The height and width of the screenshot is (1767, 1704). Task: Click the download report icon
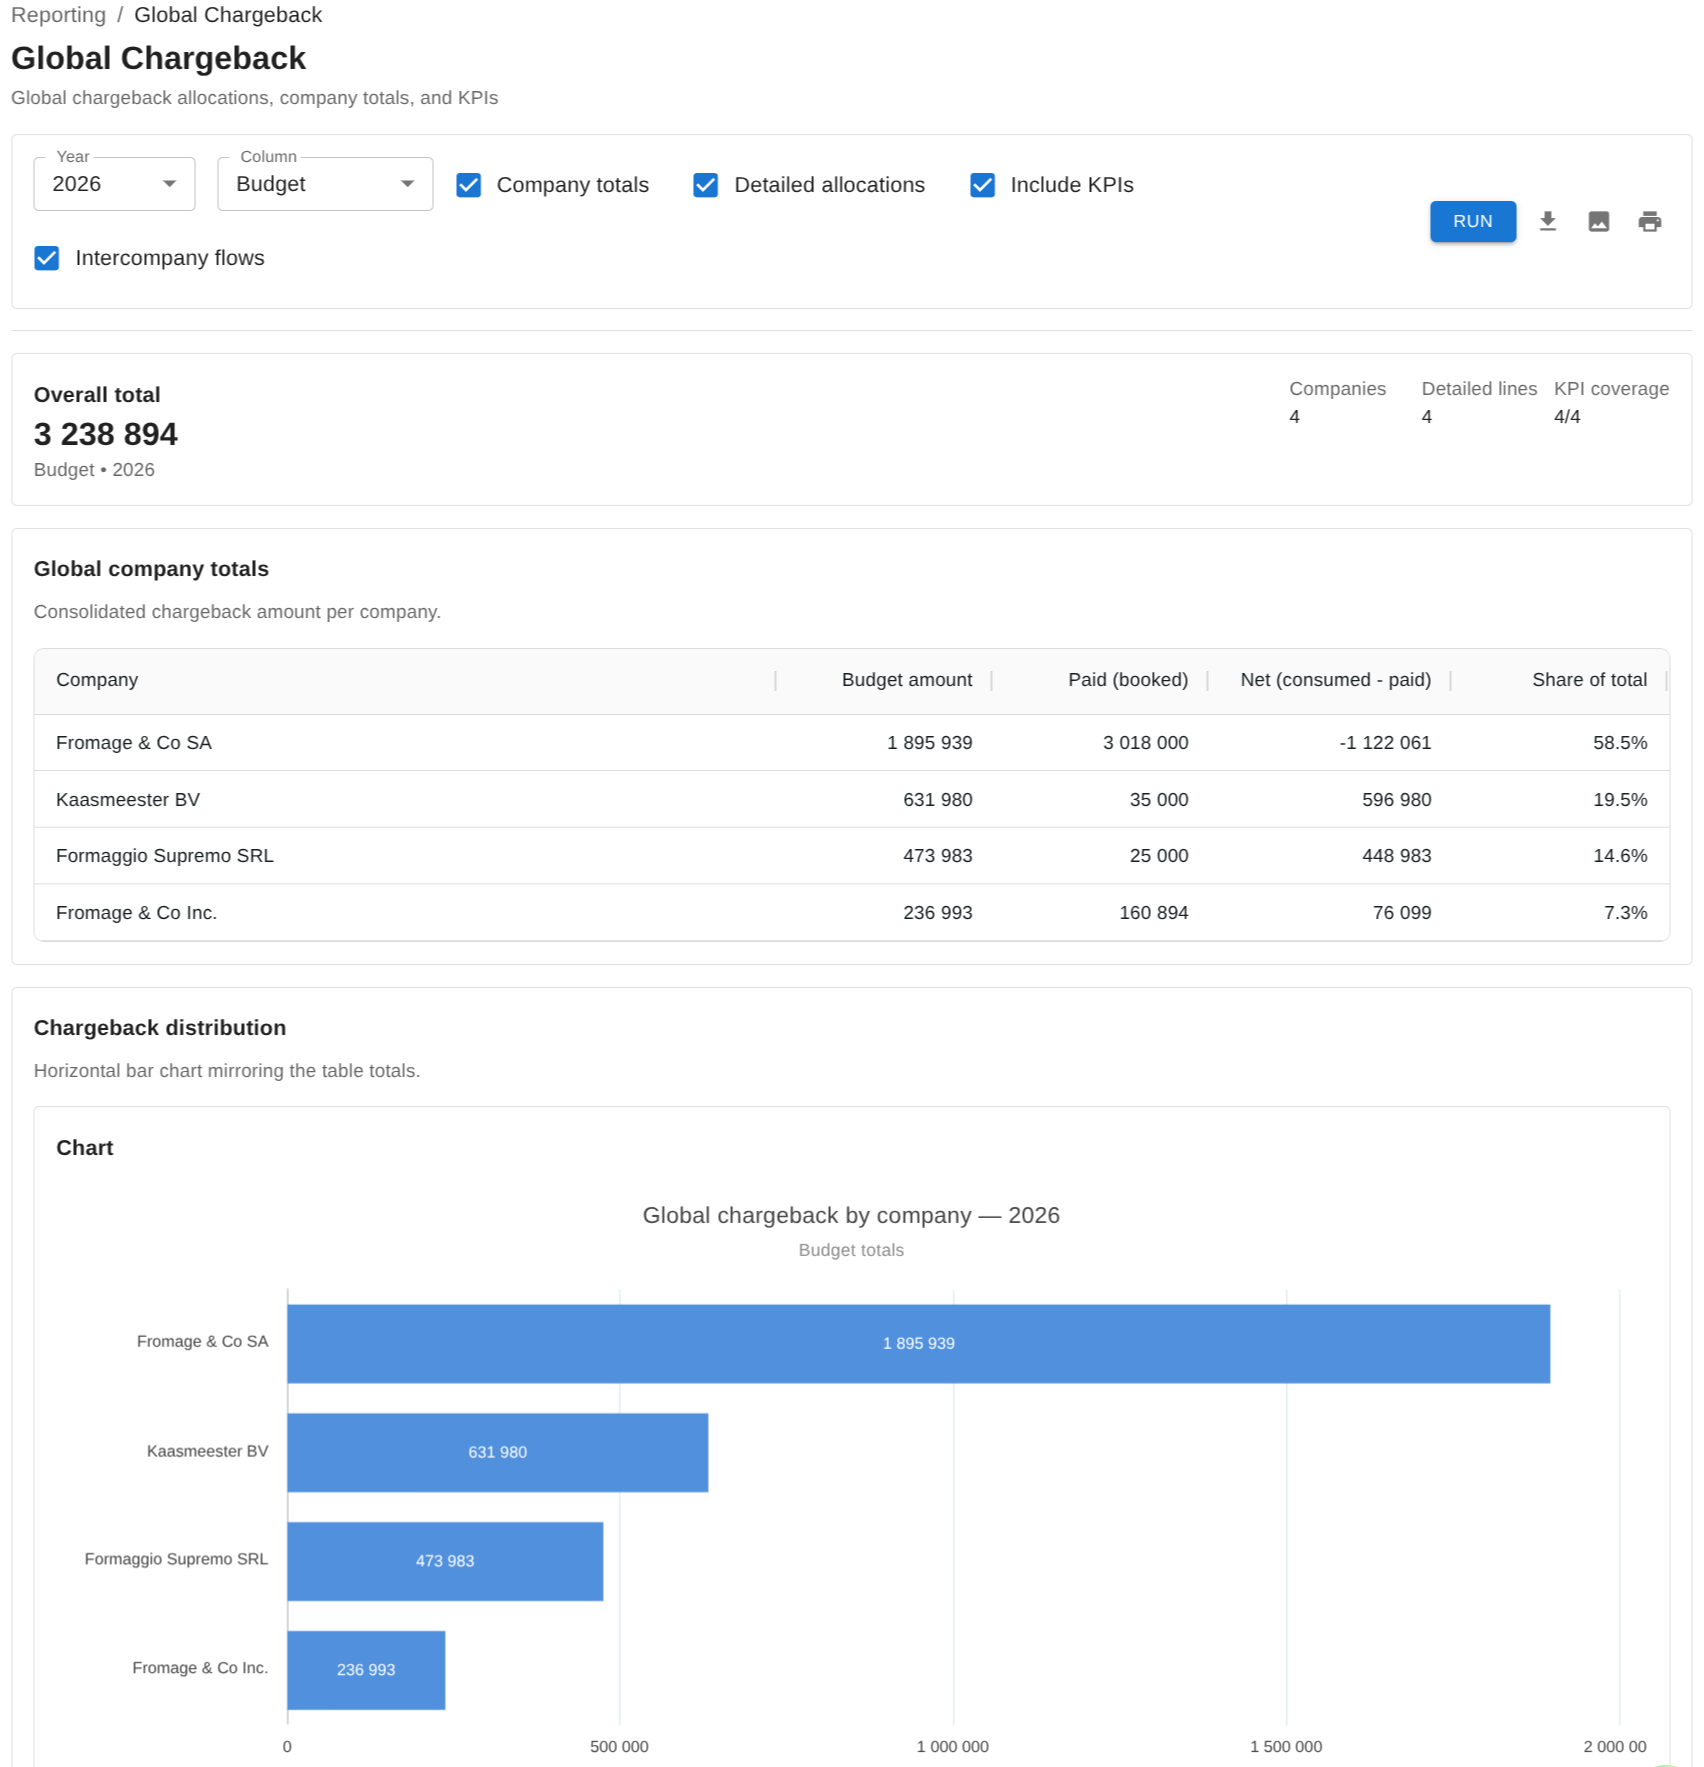point(1547,221)
